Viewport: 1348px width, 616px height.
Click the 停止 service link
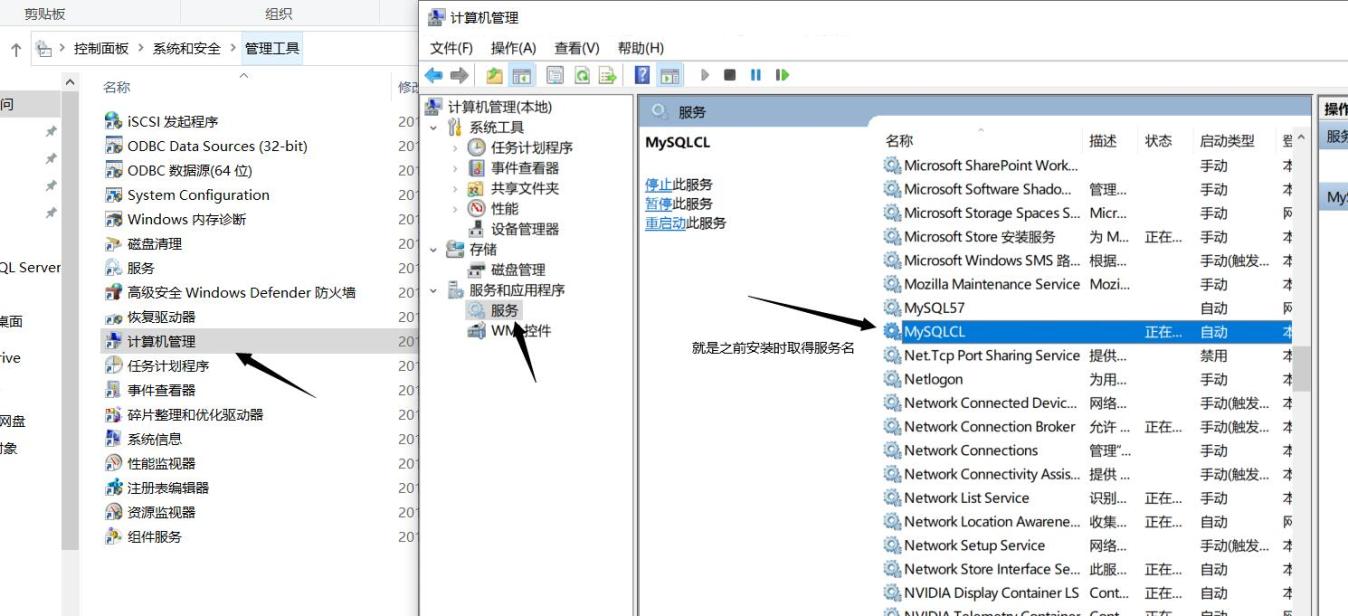pos(658,185)
